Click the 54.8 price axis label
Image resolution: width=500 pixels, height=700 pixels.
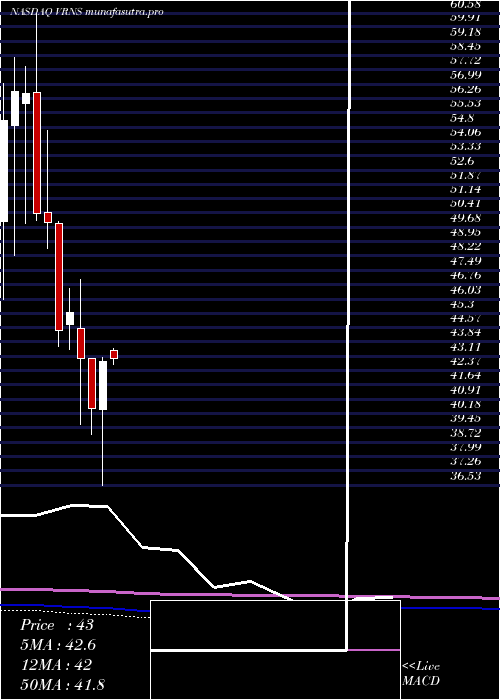(x=462, y=118)
